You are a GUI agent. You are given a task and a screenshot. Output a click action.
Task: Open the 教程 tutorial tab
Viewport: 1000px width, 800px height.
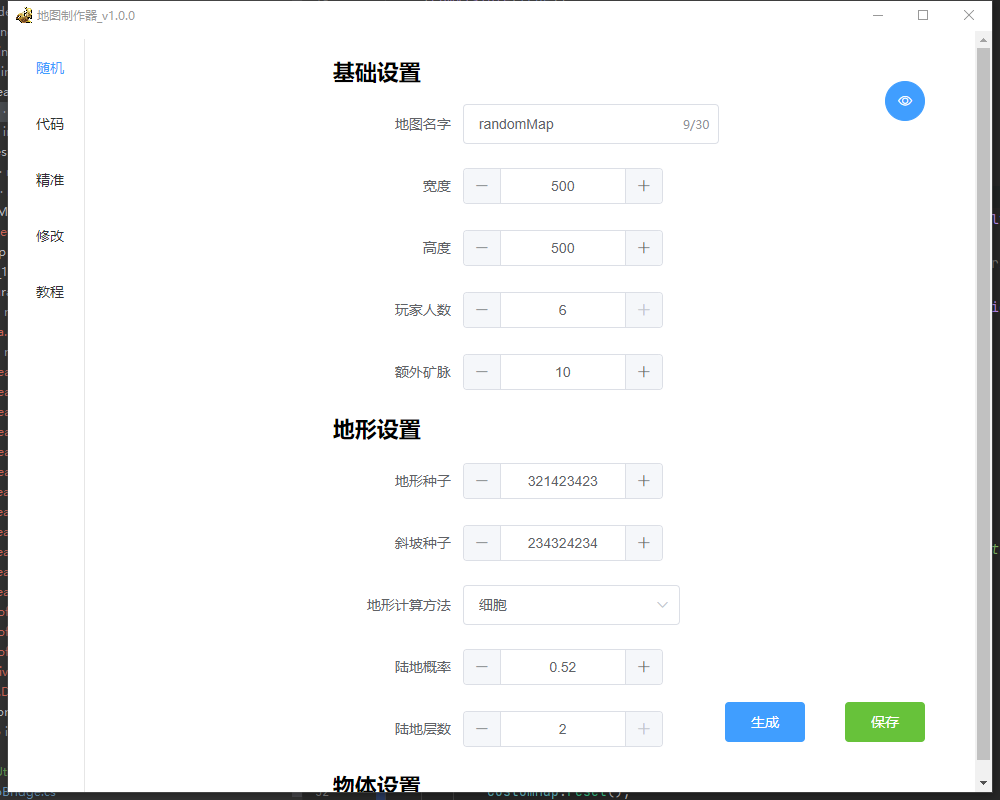pos(50,291)
